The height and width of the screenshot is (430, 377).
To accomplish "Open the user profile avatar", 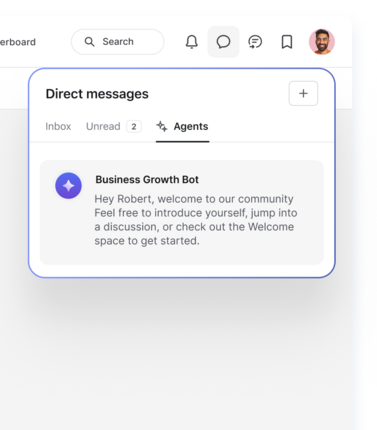I will click(x=322, y=42).
